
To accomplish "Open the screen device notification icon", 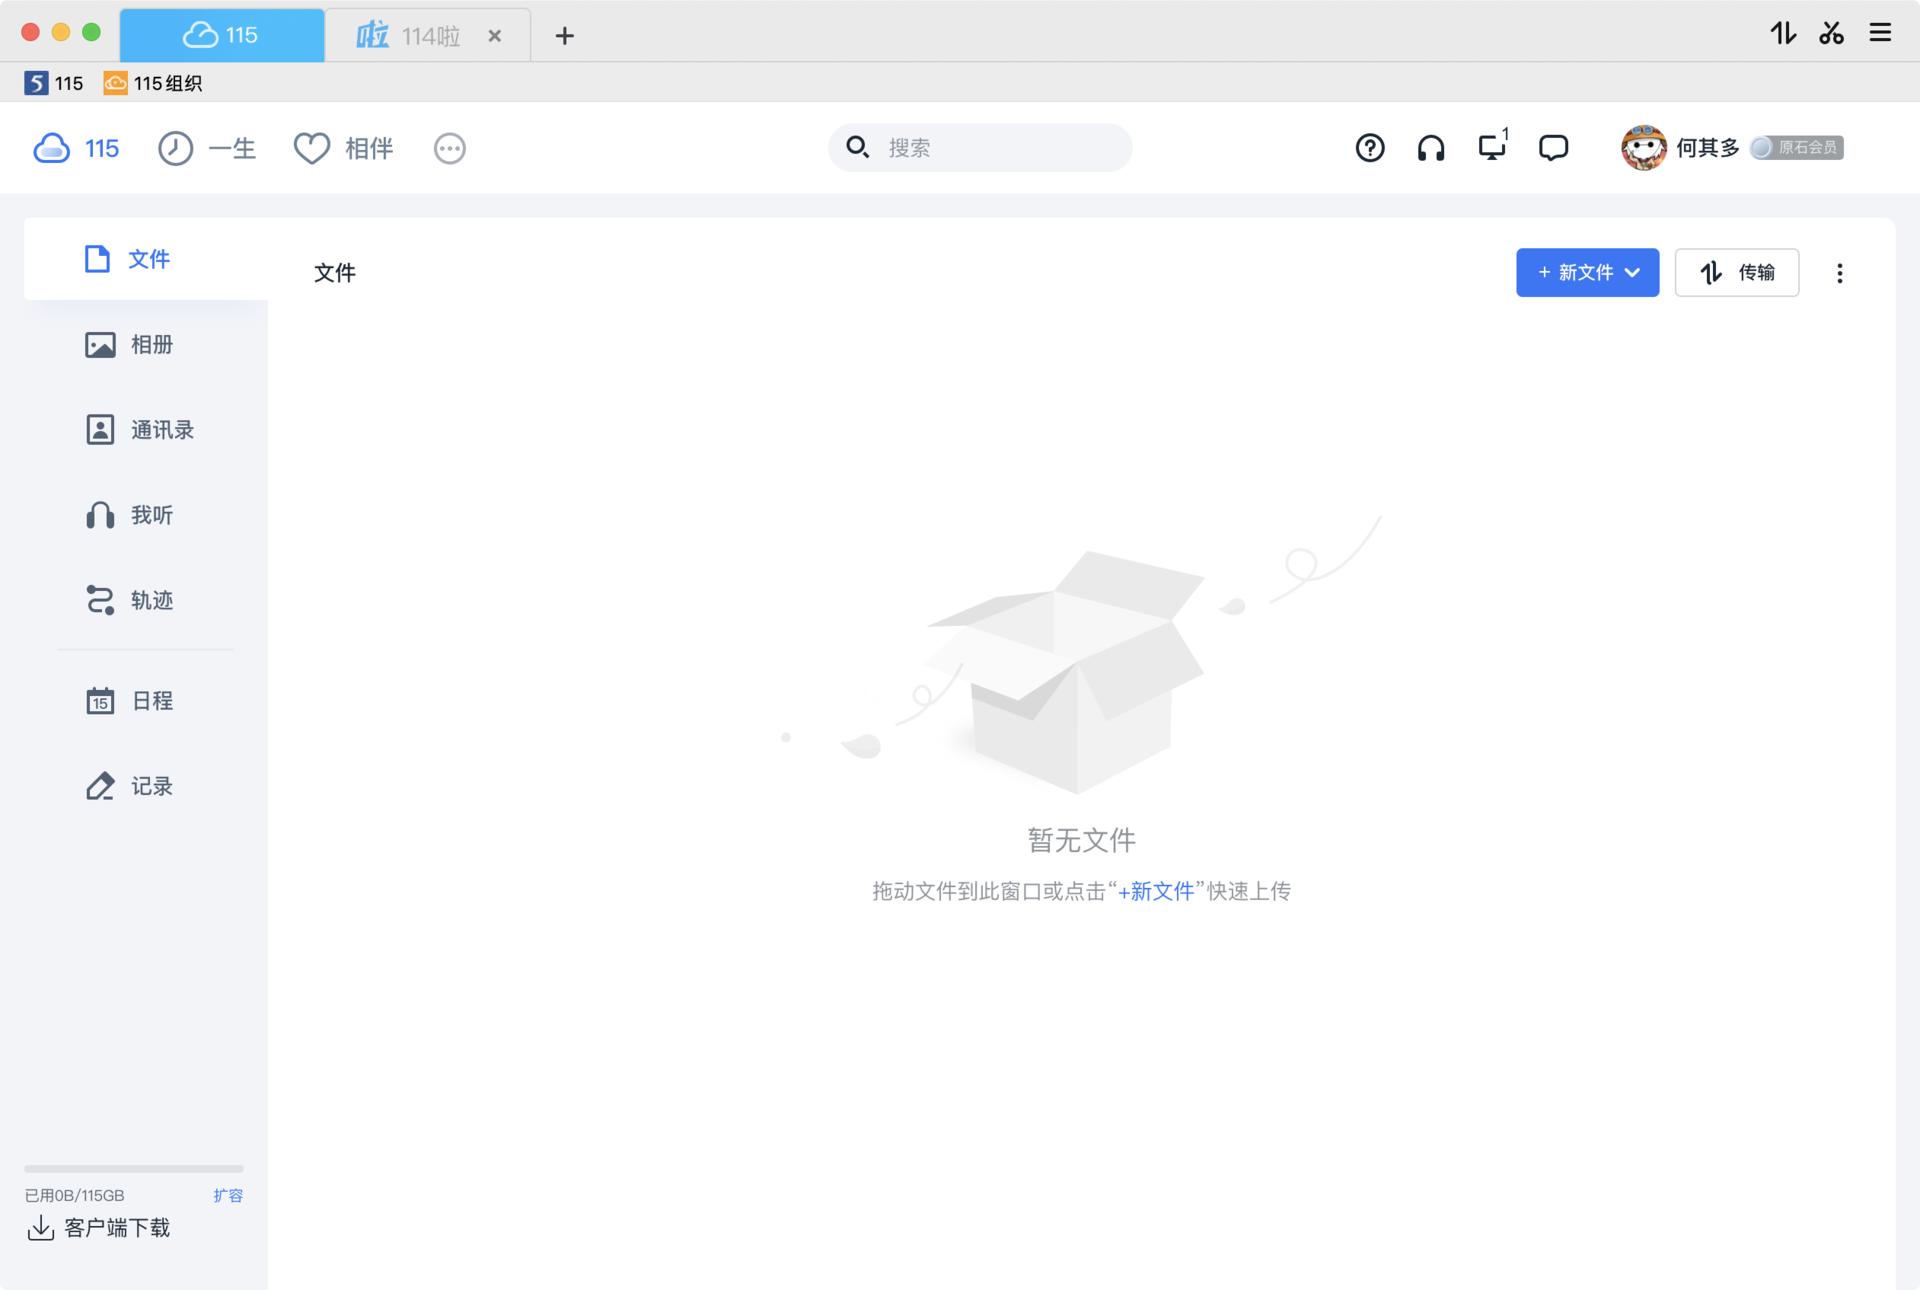I will (1492, 148).
